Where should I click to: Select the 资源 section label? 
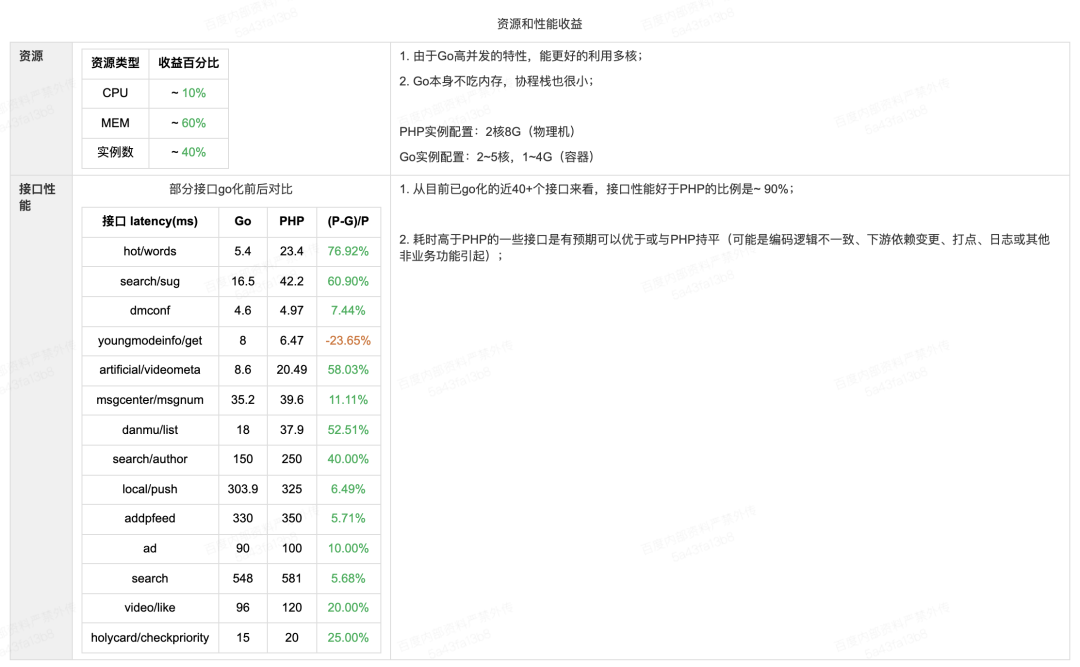tap(30, 56)
